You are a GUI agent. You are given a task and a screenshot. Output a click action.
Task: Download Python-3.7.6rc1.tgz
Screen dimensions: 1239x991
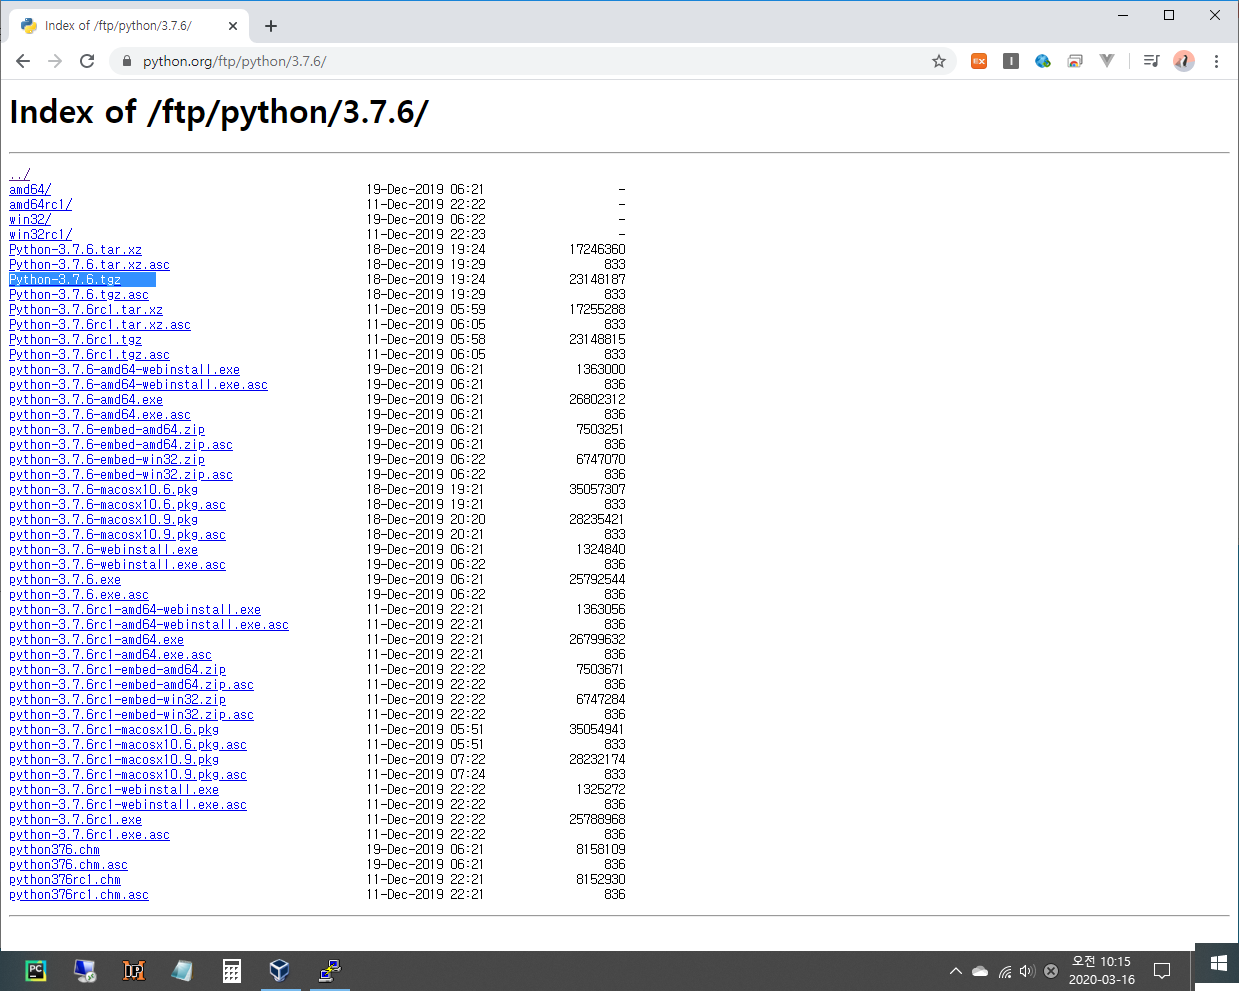(75, 339)
